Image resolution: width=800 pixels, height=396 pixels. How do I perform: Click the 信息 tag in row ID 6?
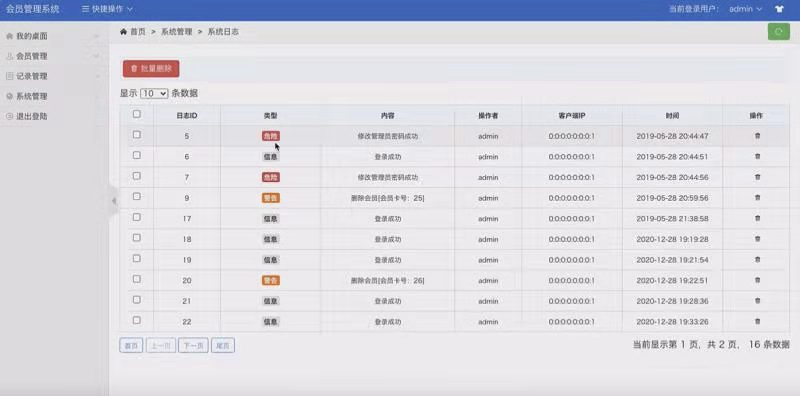pyautogui.click(x=271, y=157)
